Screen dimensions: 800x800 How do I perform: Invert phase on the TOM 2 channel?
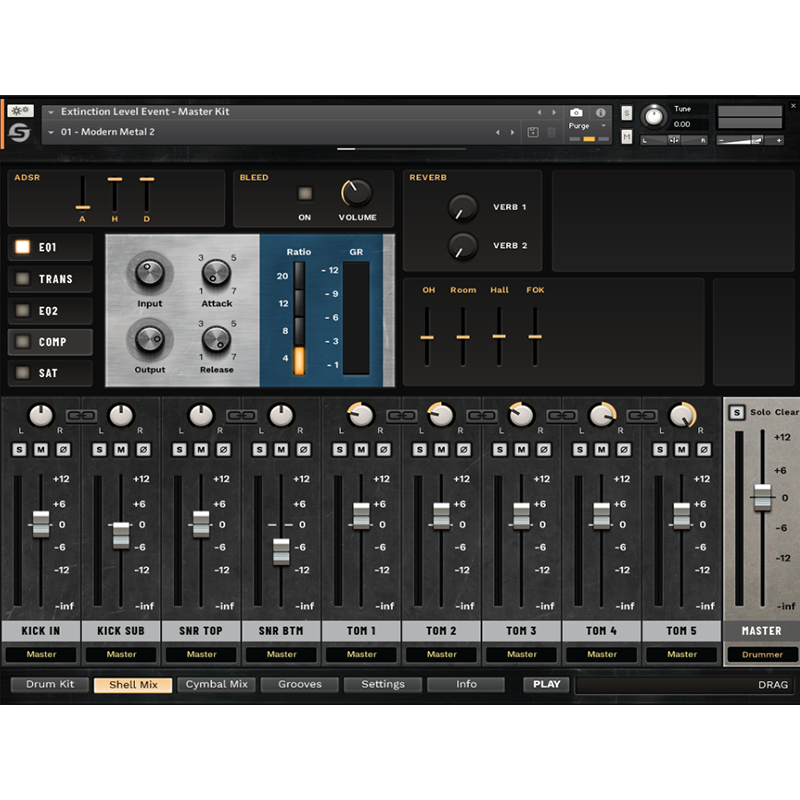point(464,449)
